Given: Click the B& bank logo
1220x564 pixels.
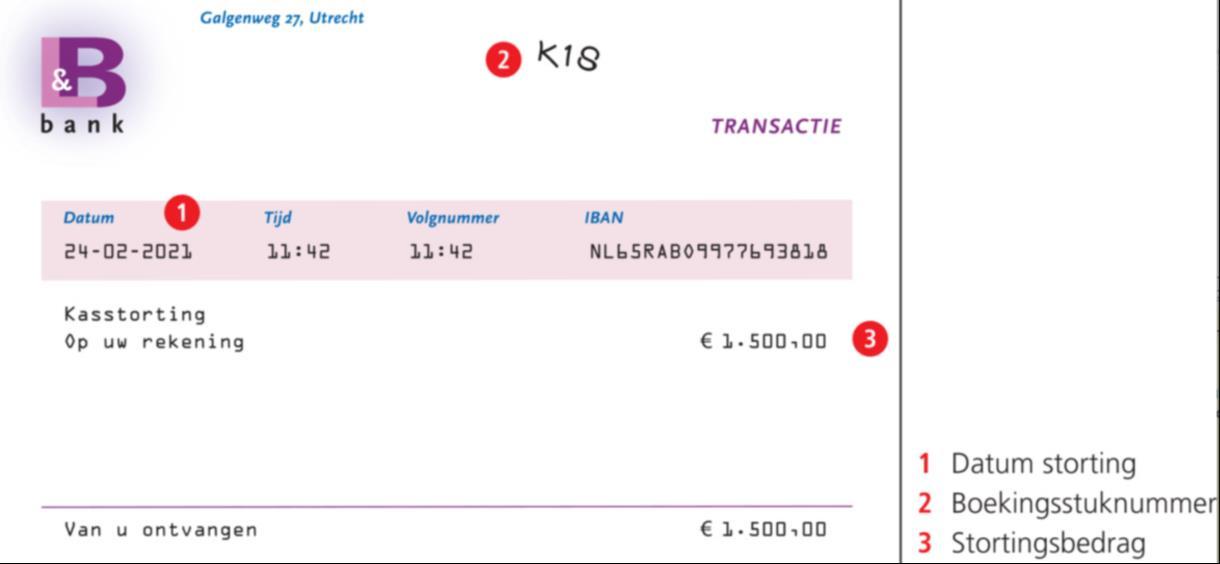Looking at the screenshot, I should [x=84, y=84].
